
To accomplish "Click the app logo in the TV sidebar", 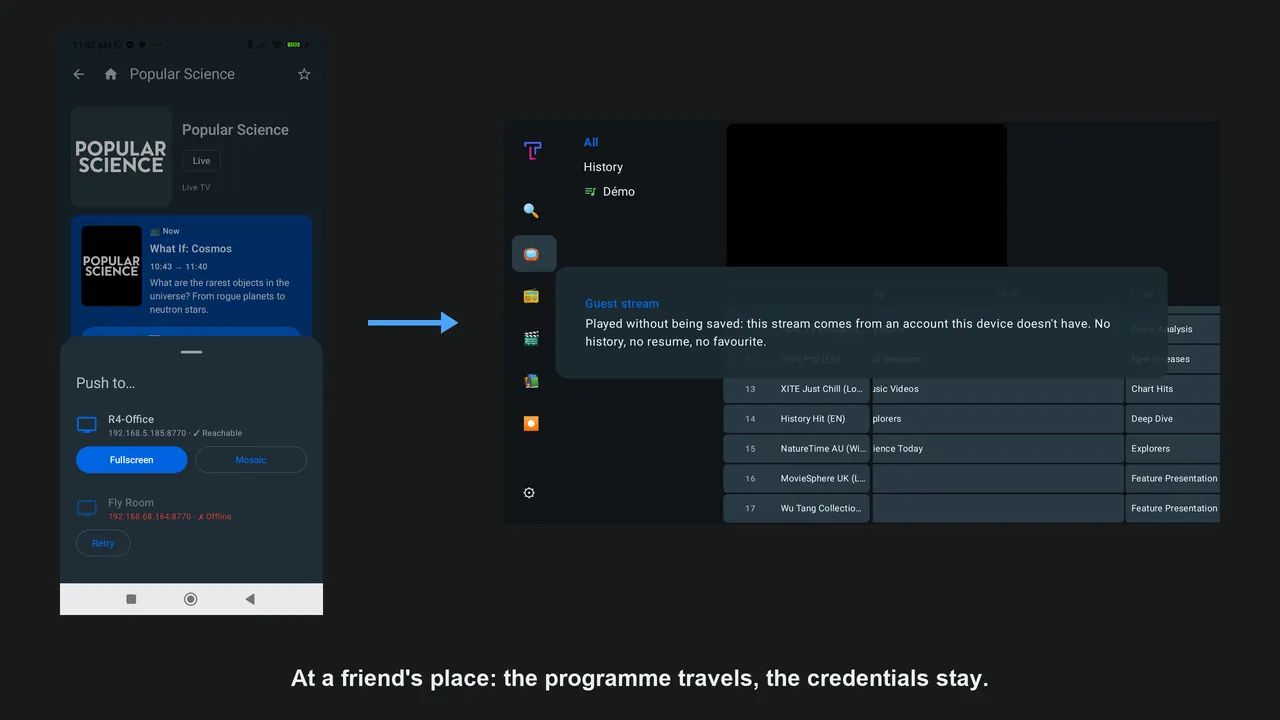I will tap(533, 151).
